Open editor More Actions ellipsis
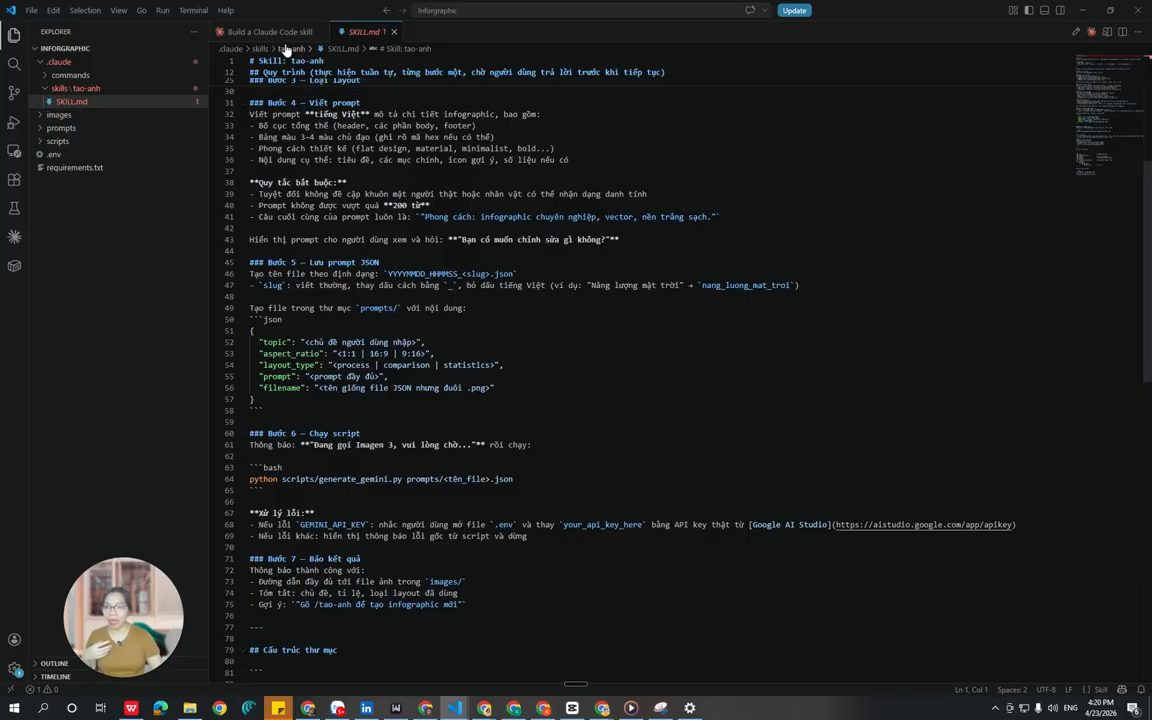The image size is (1152, 720). (1138, 32)
